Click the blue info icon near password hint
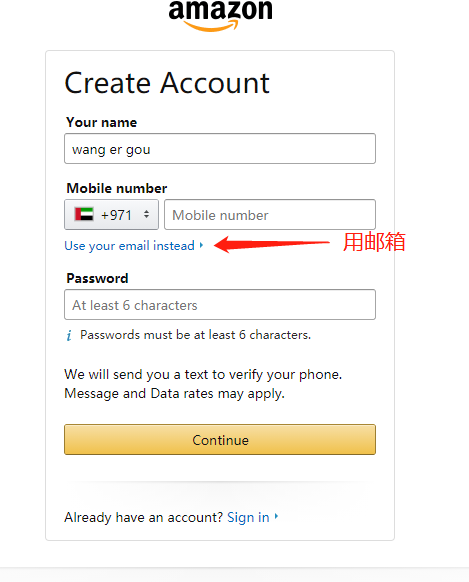The image size is (469, 582). 69,335
